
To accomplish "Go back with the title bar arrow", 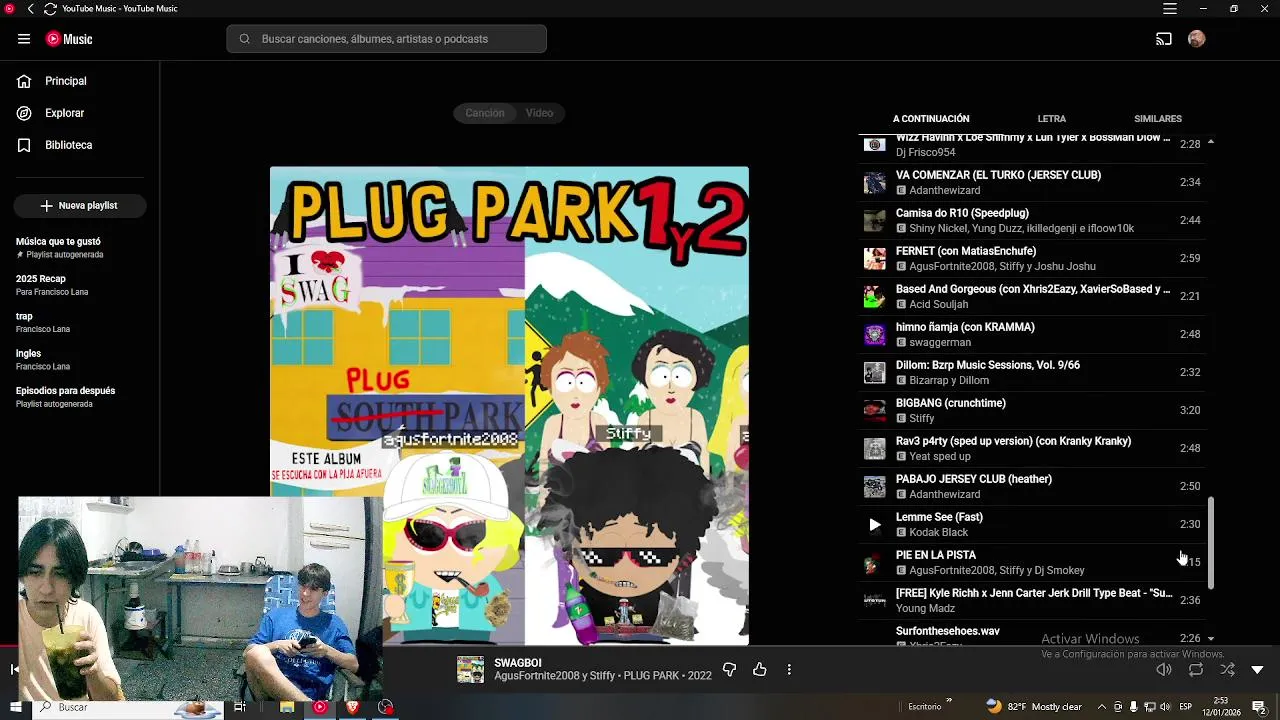I will pyautogui.click(x=31, y=9).
